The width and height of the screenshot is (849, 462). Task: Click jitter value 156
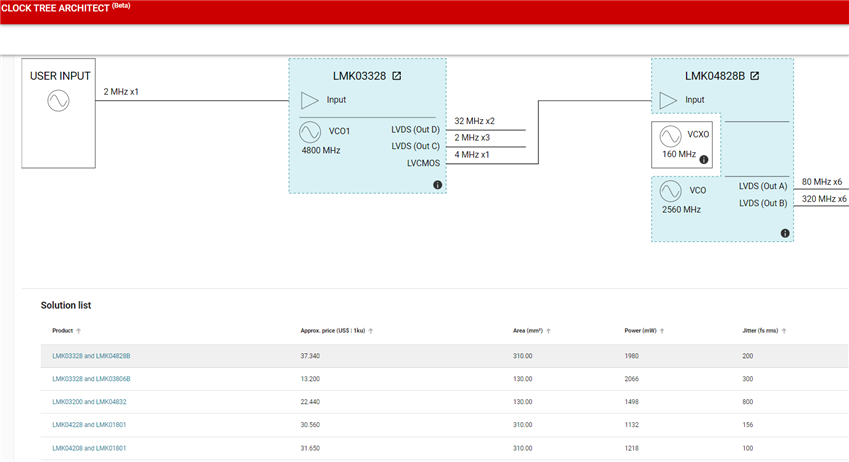[748, 425]
